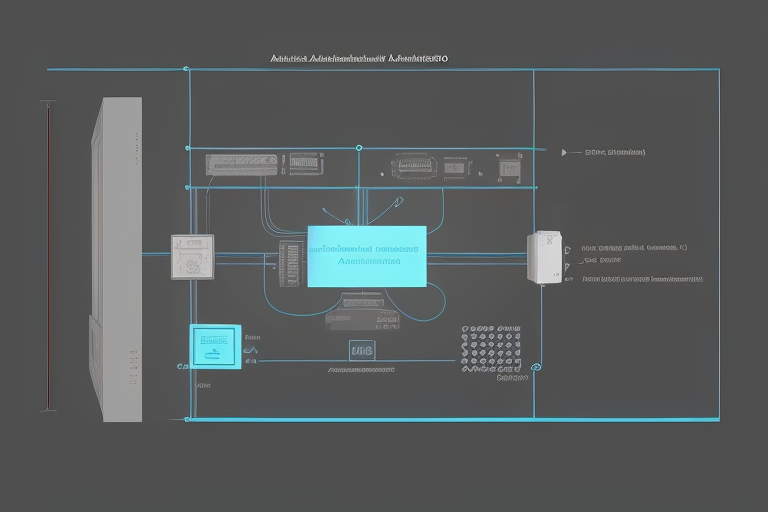The height and width of the screenshot is (512, 768).
Task: Click the circle node on top rack line
Action: click(x=358, y=148)
